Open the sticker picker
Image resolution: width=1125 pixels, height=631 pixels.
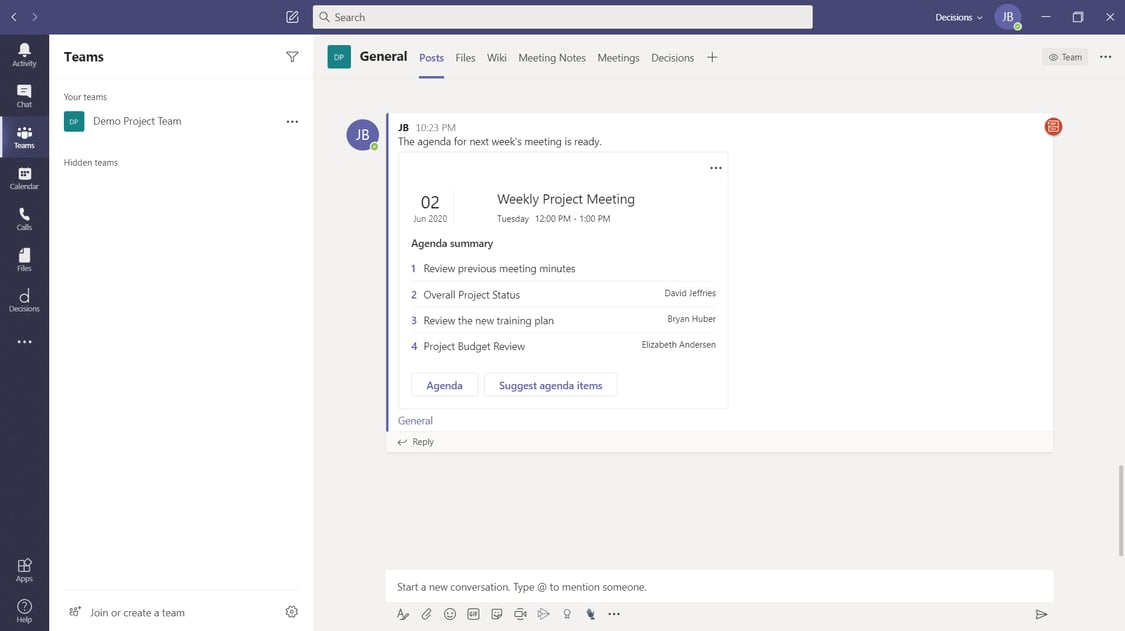pos(496,613)
